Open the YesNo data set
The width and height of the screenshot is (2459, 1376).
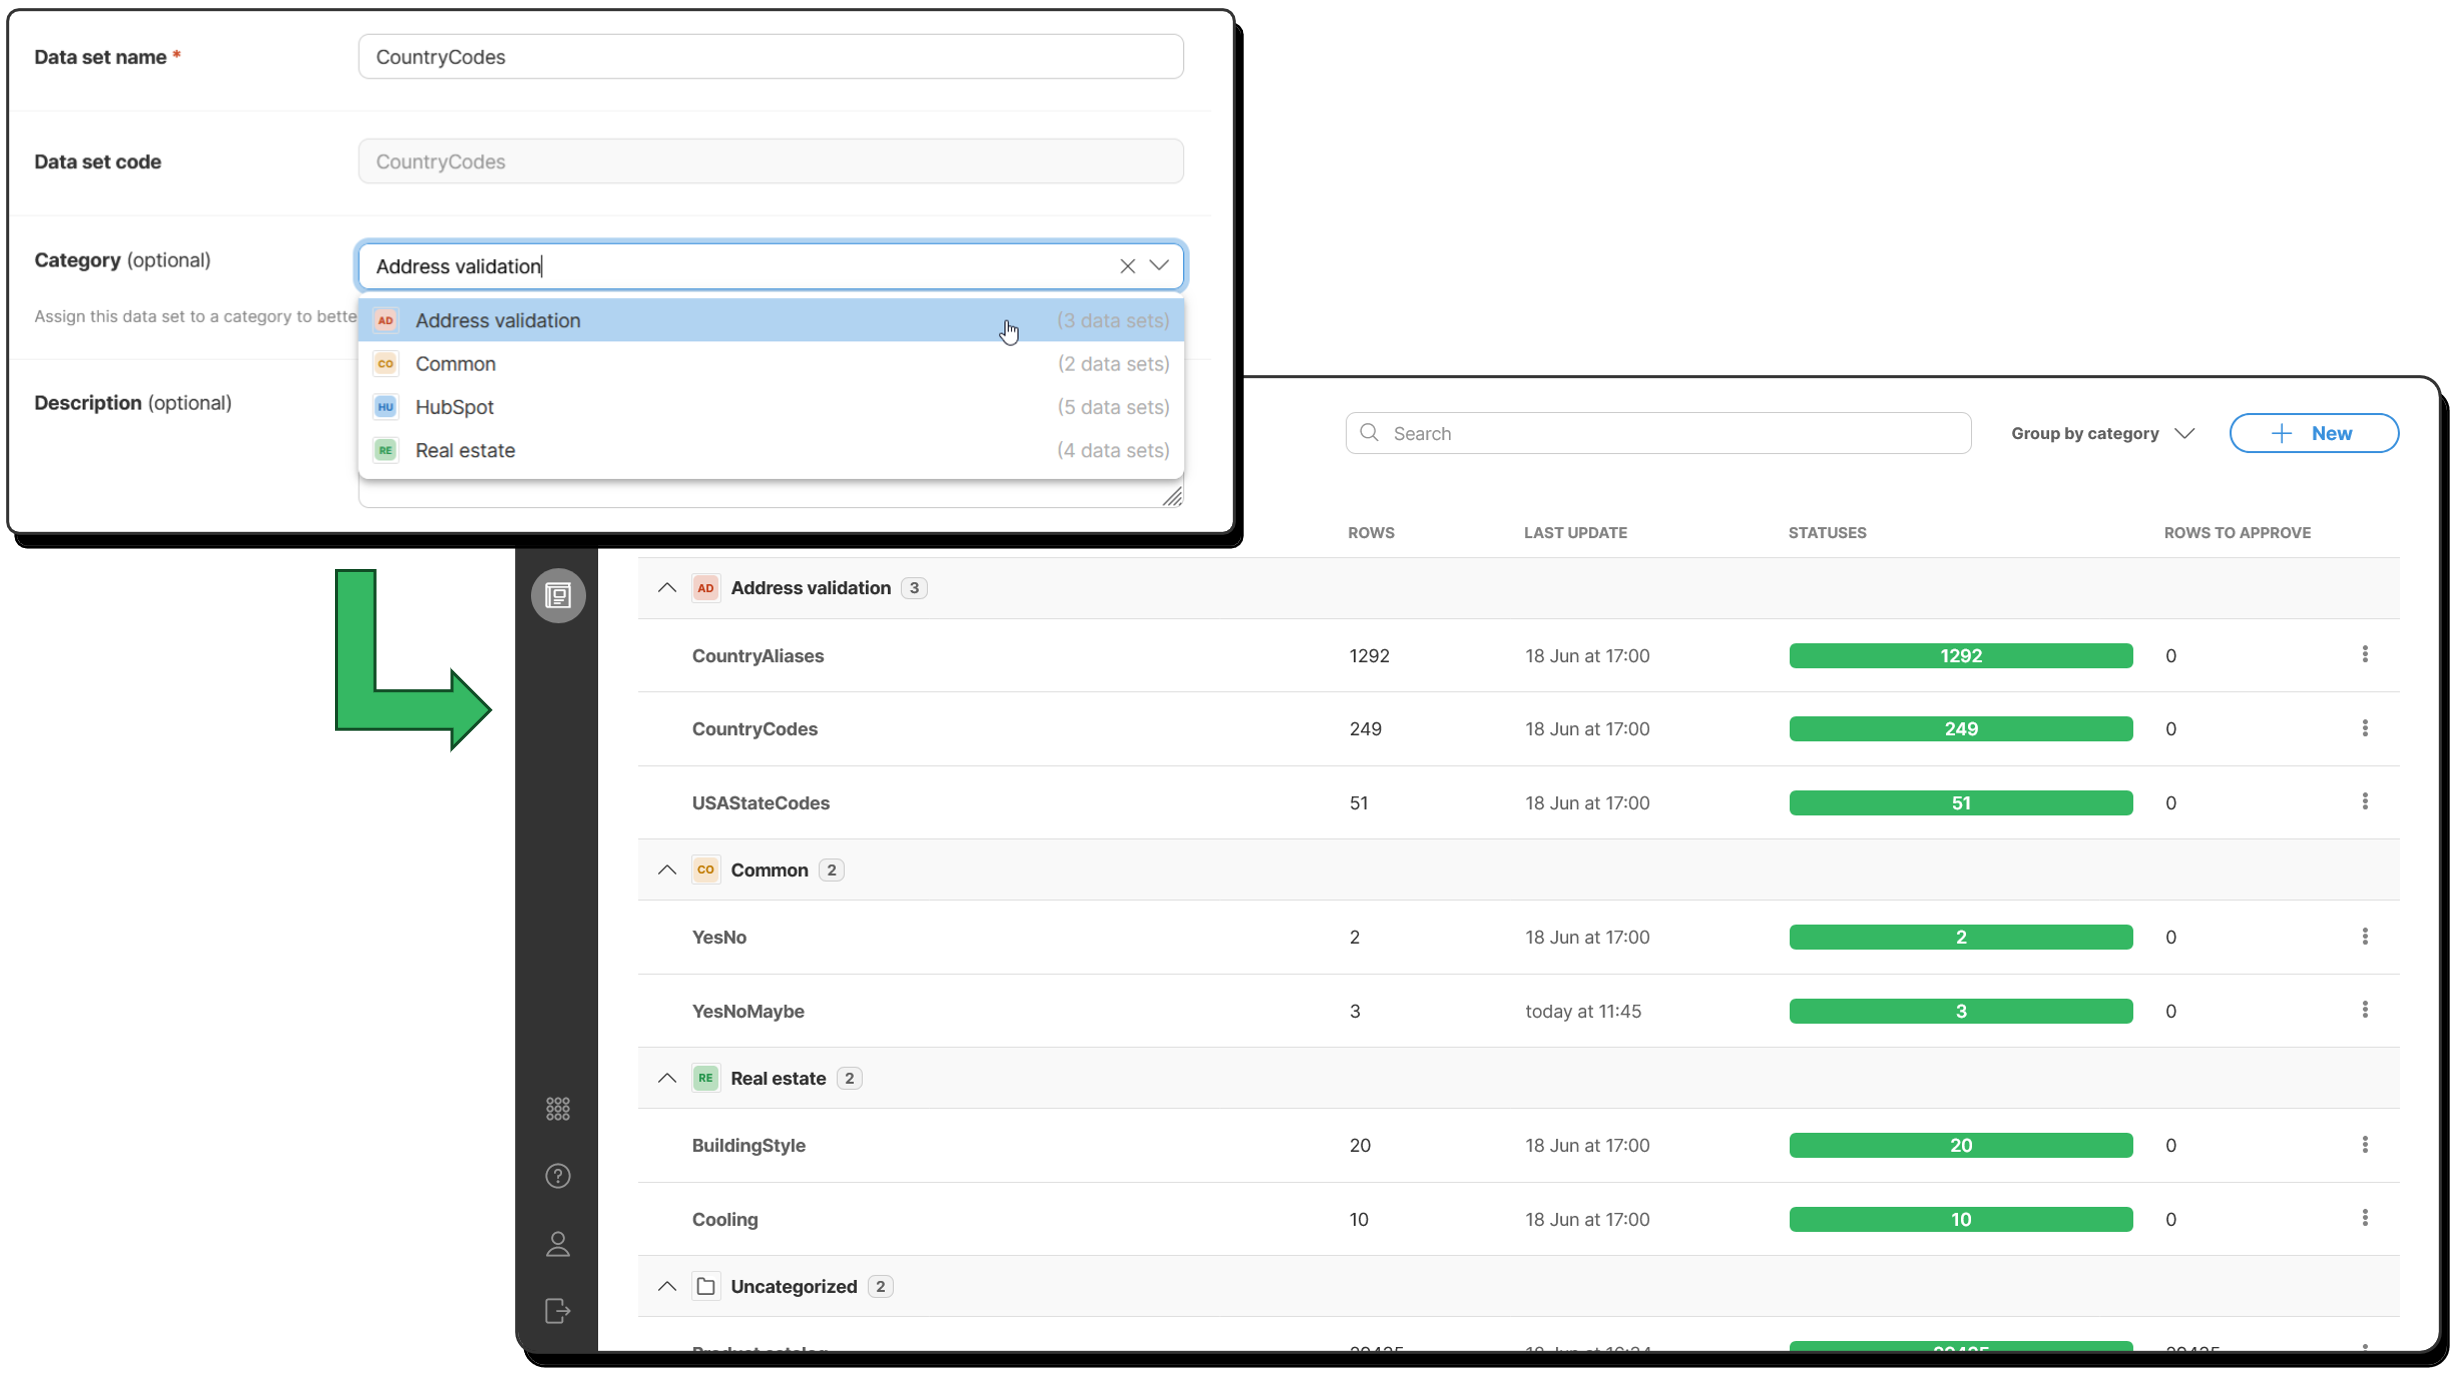coord(719,937)
